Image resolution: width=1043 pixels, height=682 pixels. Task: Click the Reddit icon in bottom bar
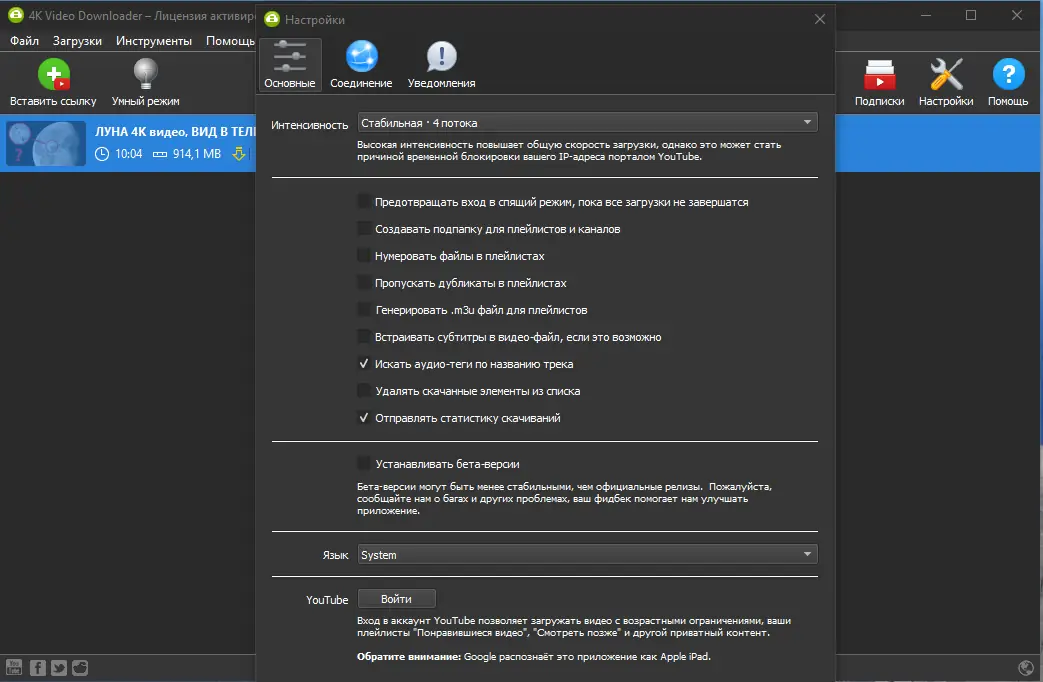(x=80, y=667)
